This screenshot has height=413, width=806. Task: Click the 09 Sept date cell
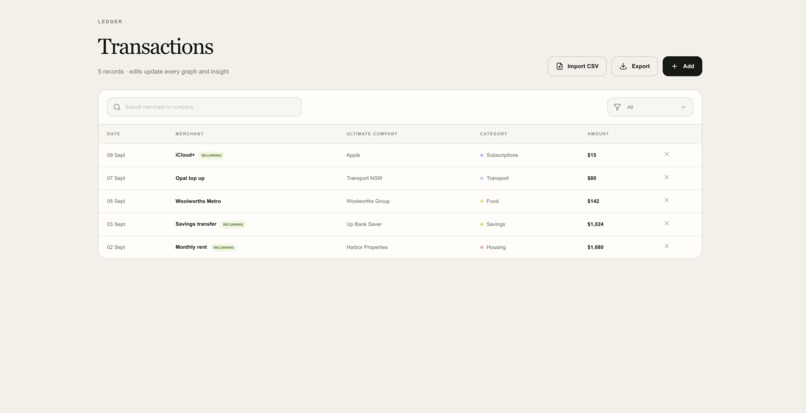coord(116,155)
